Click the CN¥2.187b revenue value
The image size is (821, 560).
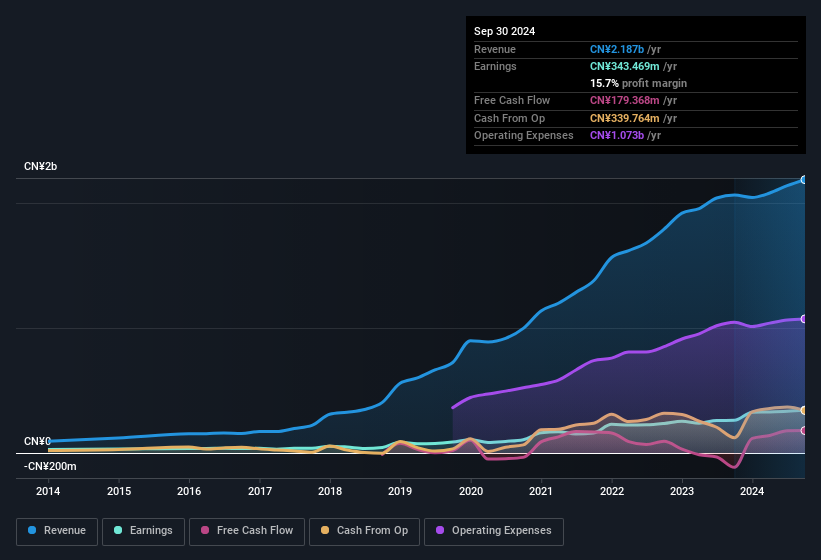(617, 49)
